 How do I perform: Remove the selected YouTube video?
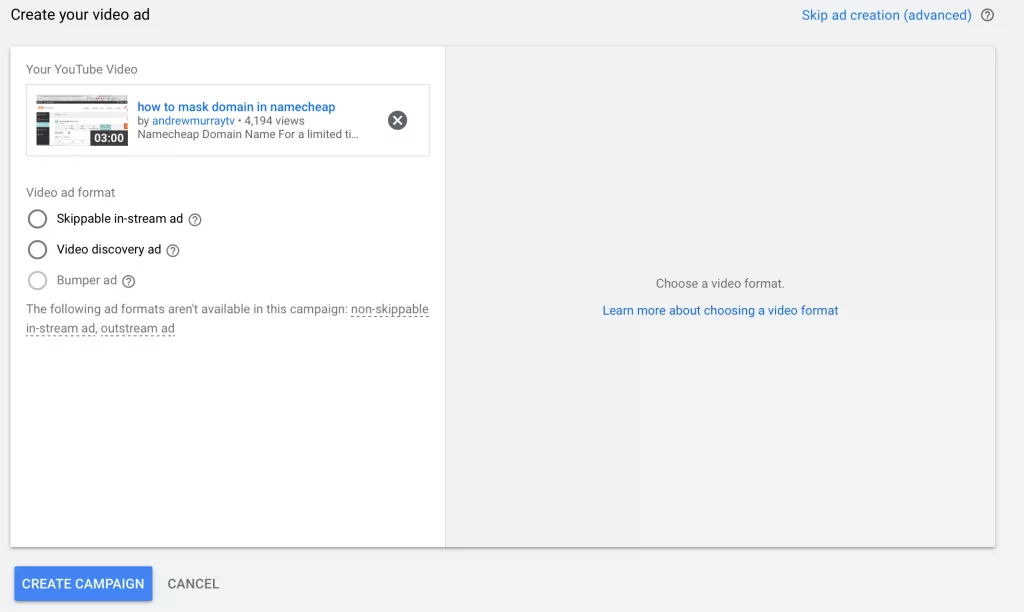tap(397, 120)
